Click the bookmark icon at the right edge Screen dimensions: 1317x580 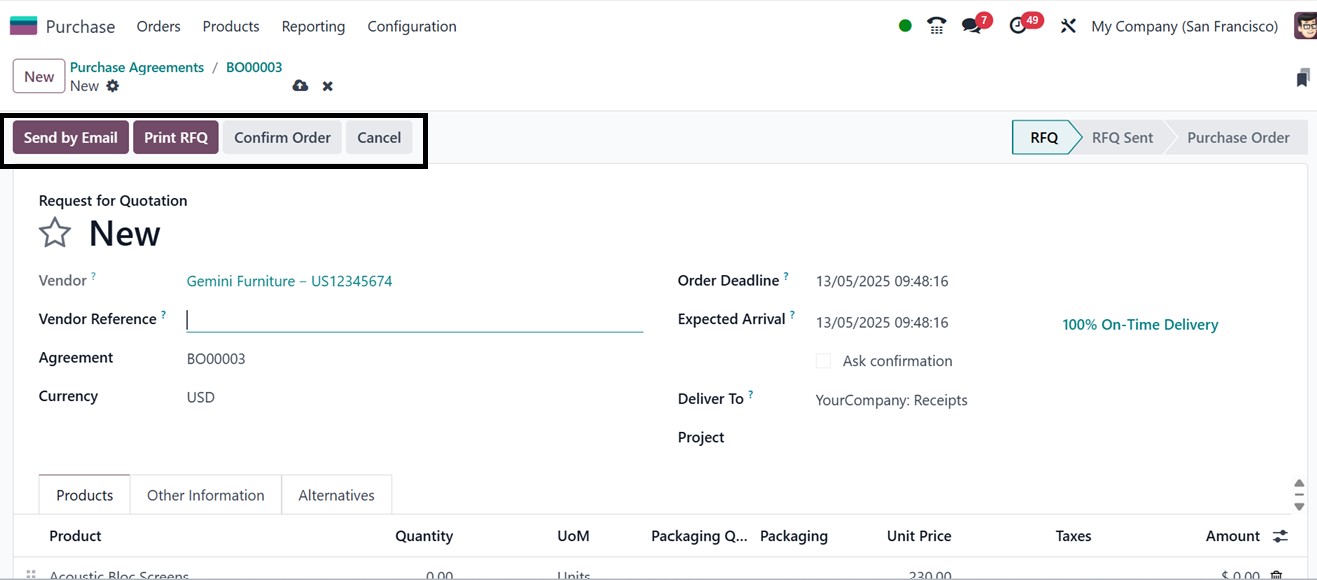click(x=1302, y=77)
